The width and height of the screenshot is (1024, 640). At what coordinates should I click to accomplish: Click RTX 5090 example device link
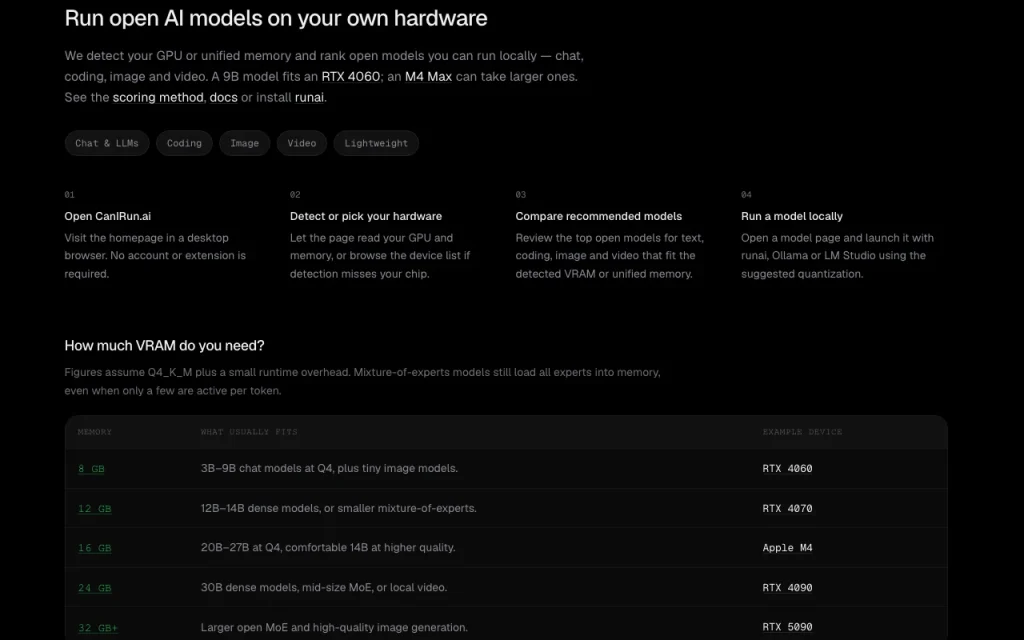point(788,628)
